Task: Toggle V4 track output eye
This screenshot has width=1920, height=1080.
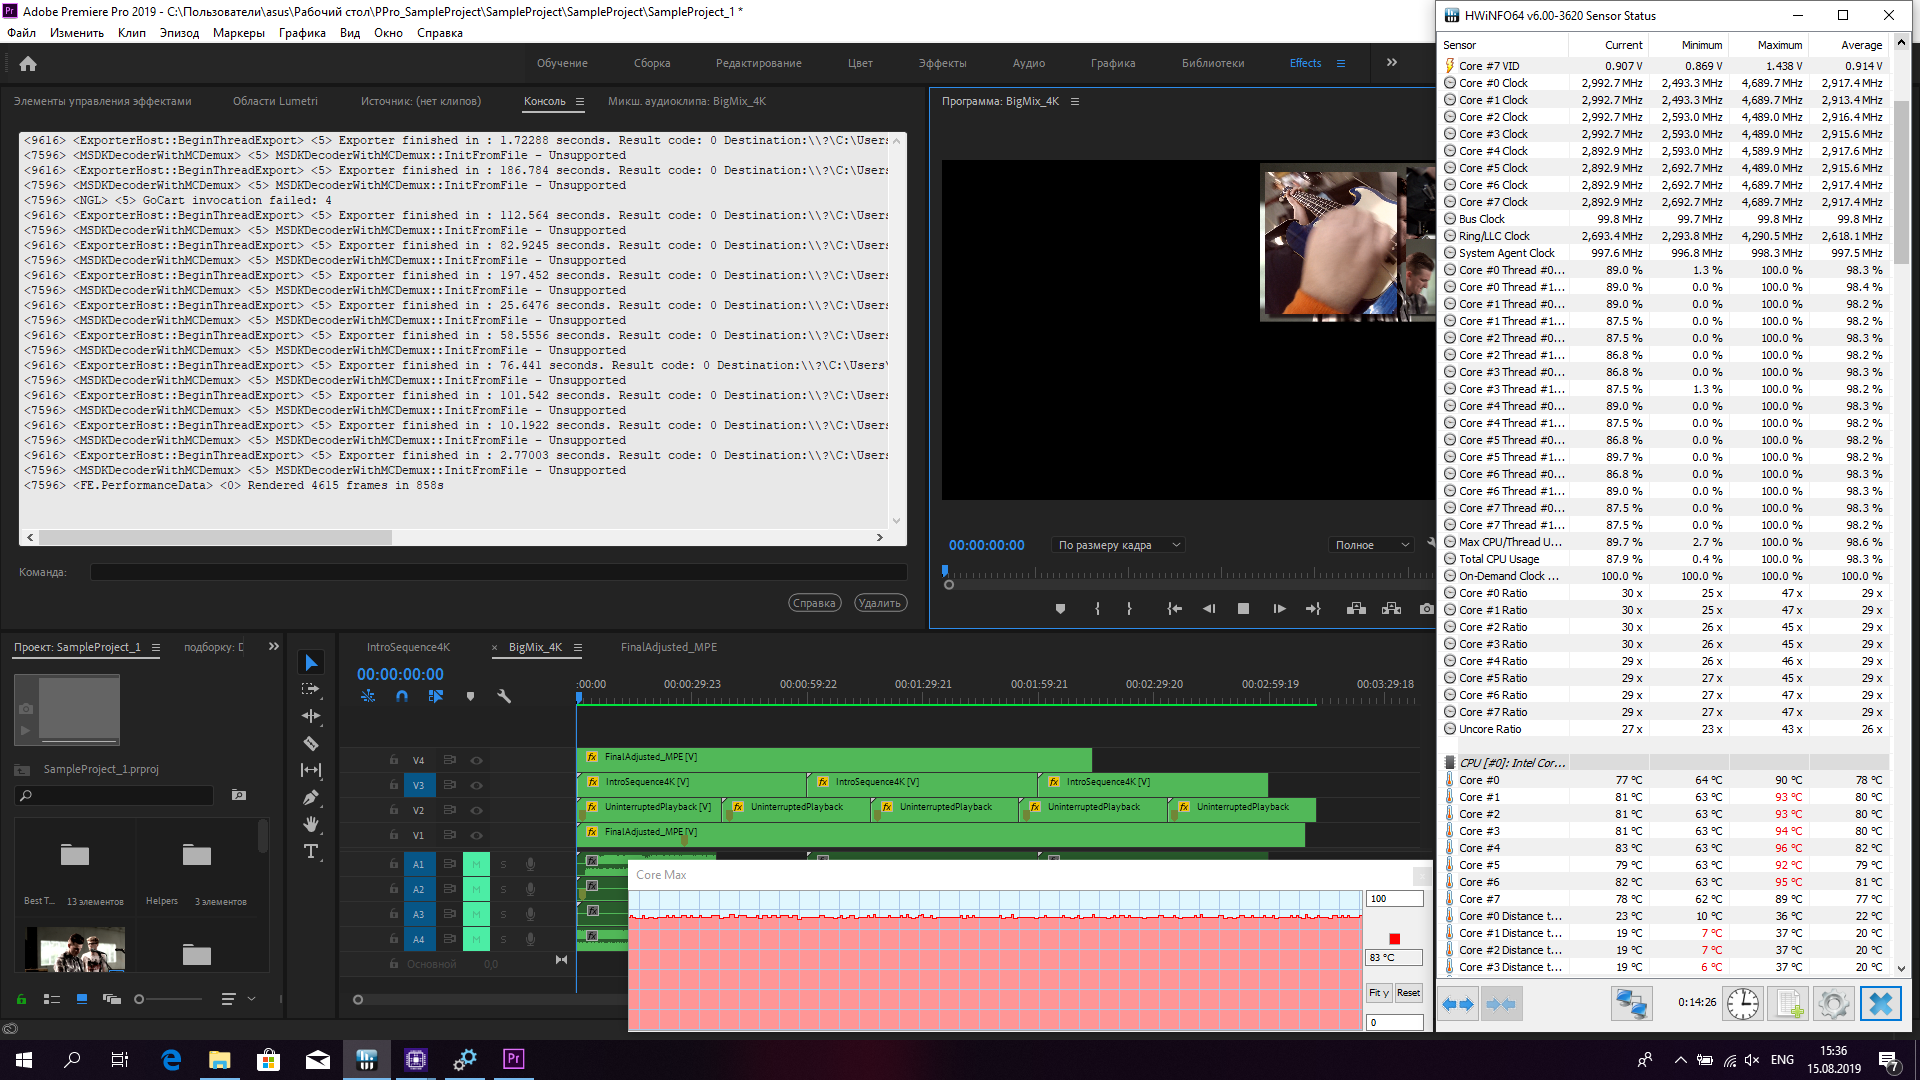Action: 476,760
